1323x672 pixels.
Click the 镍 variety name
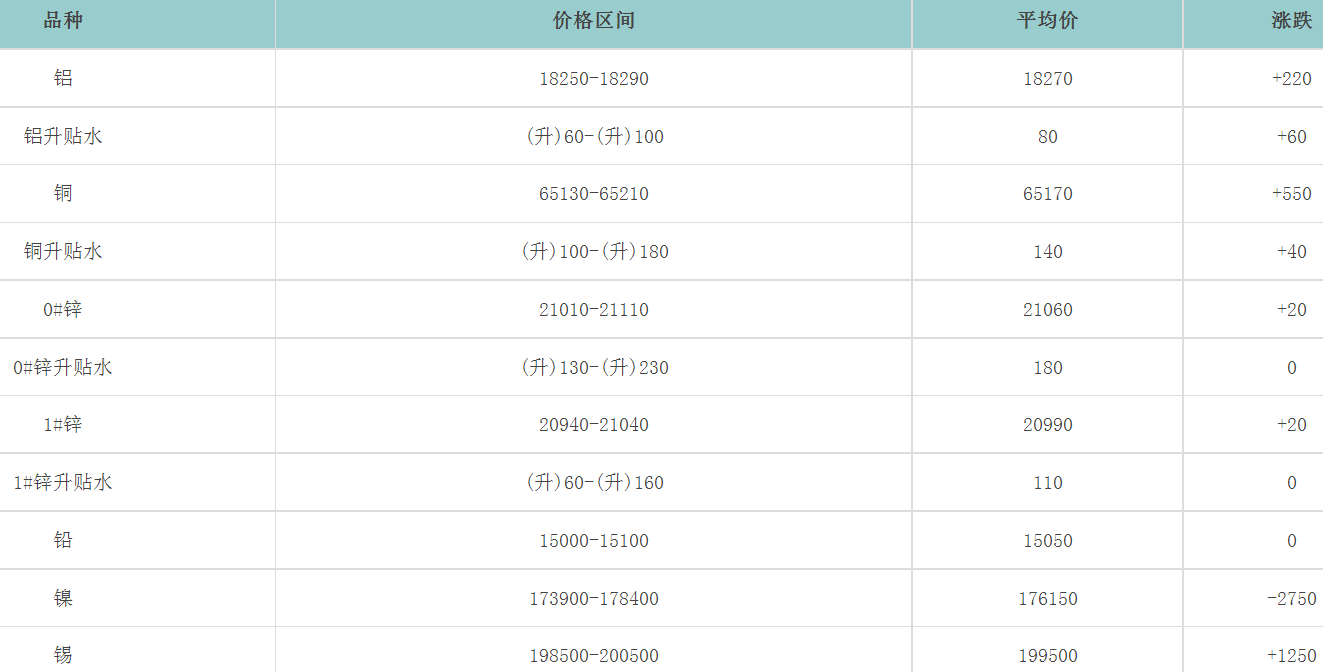pos(63,599)
